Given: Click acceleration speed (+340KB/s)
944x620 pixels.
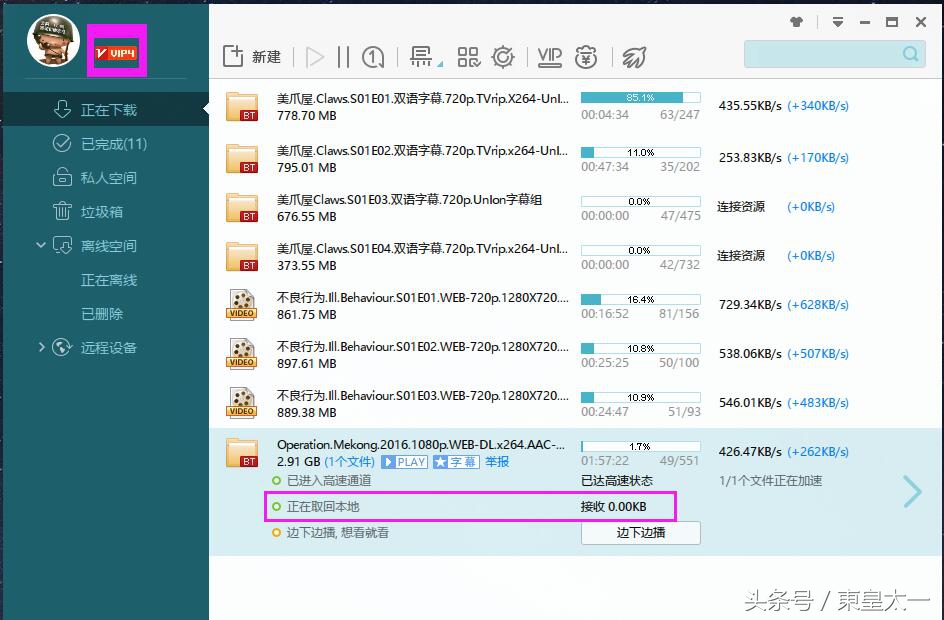Looking at the screenshot, I should point(818,106).
